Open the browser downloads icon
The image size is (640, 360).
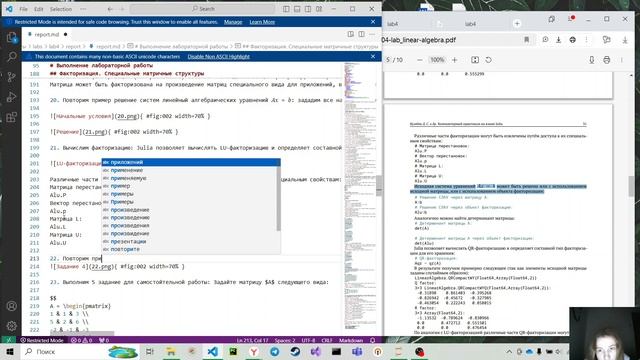pyautogui.click(x=625, y=40)
